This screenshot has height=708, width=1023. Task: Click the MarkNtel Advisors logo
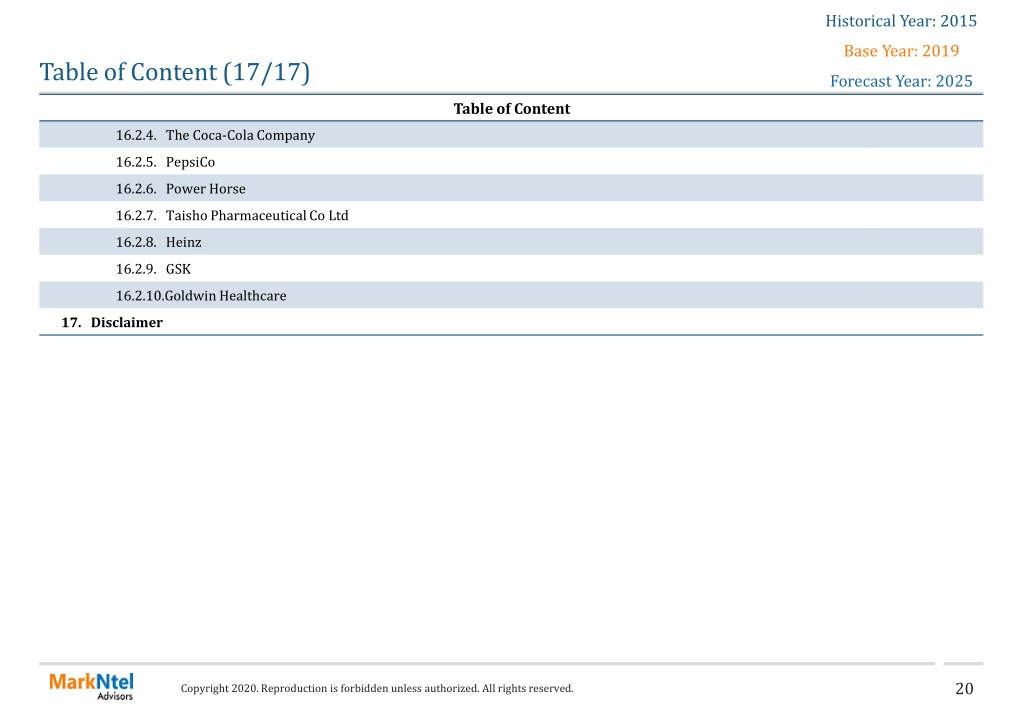click(x=91, y=686)
